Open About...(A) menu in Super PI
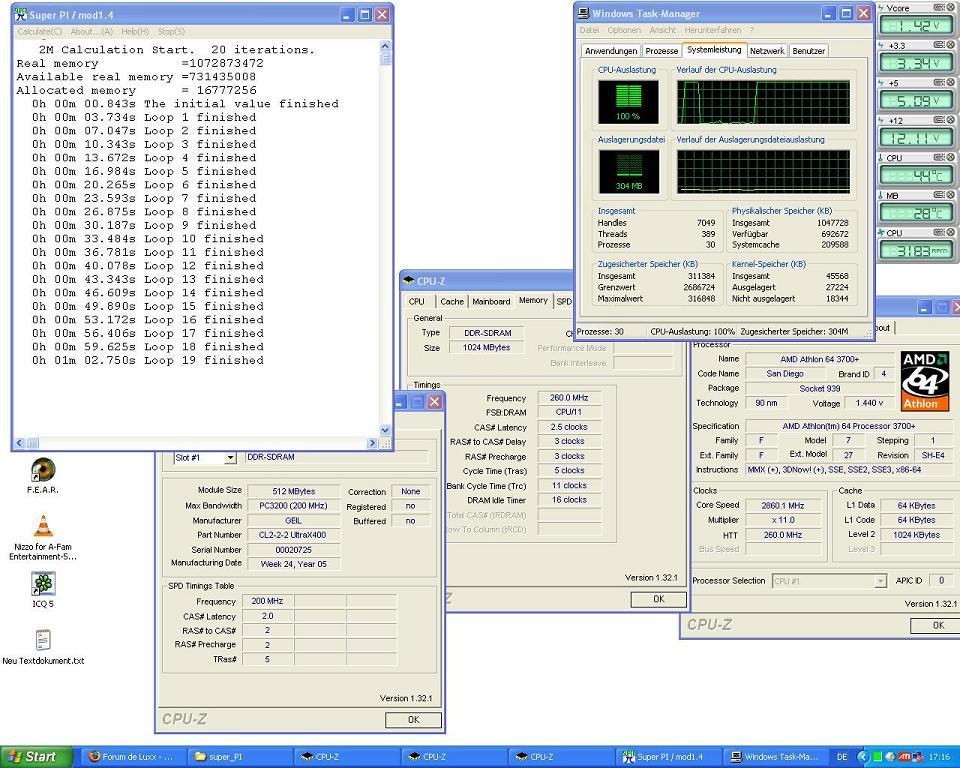This screenshot has width=960, height=768. coord(92,31)
